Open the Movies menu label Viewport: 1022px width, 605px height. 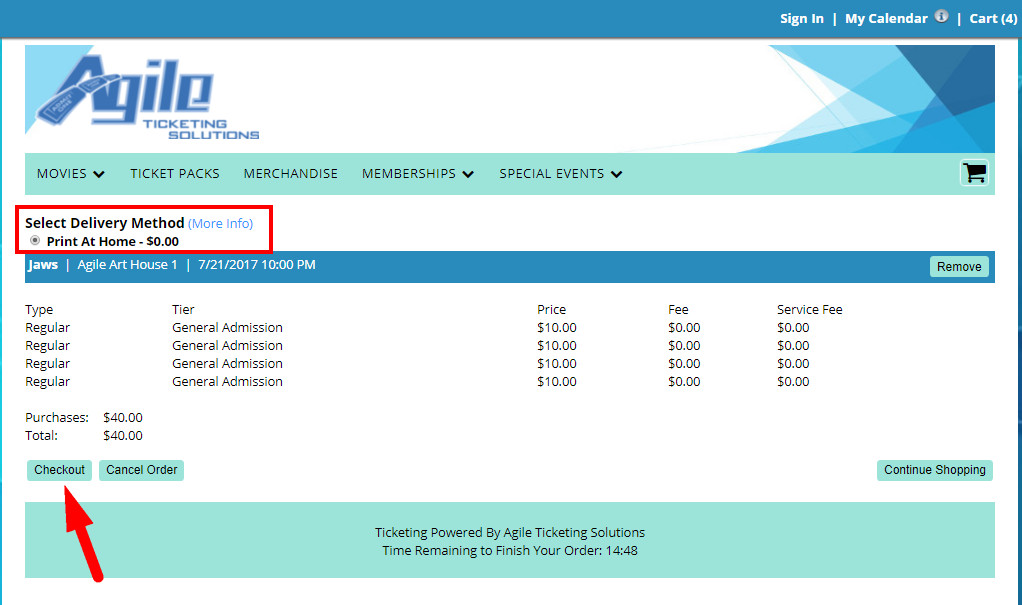click(x=62, y=173)
